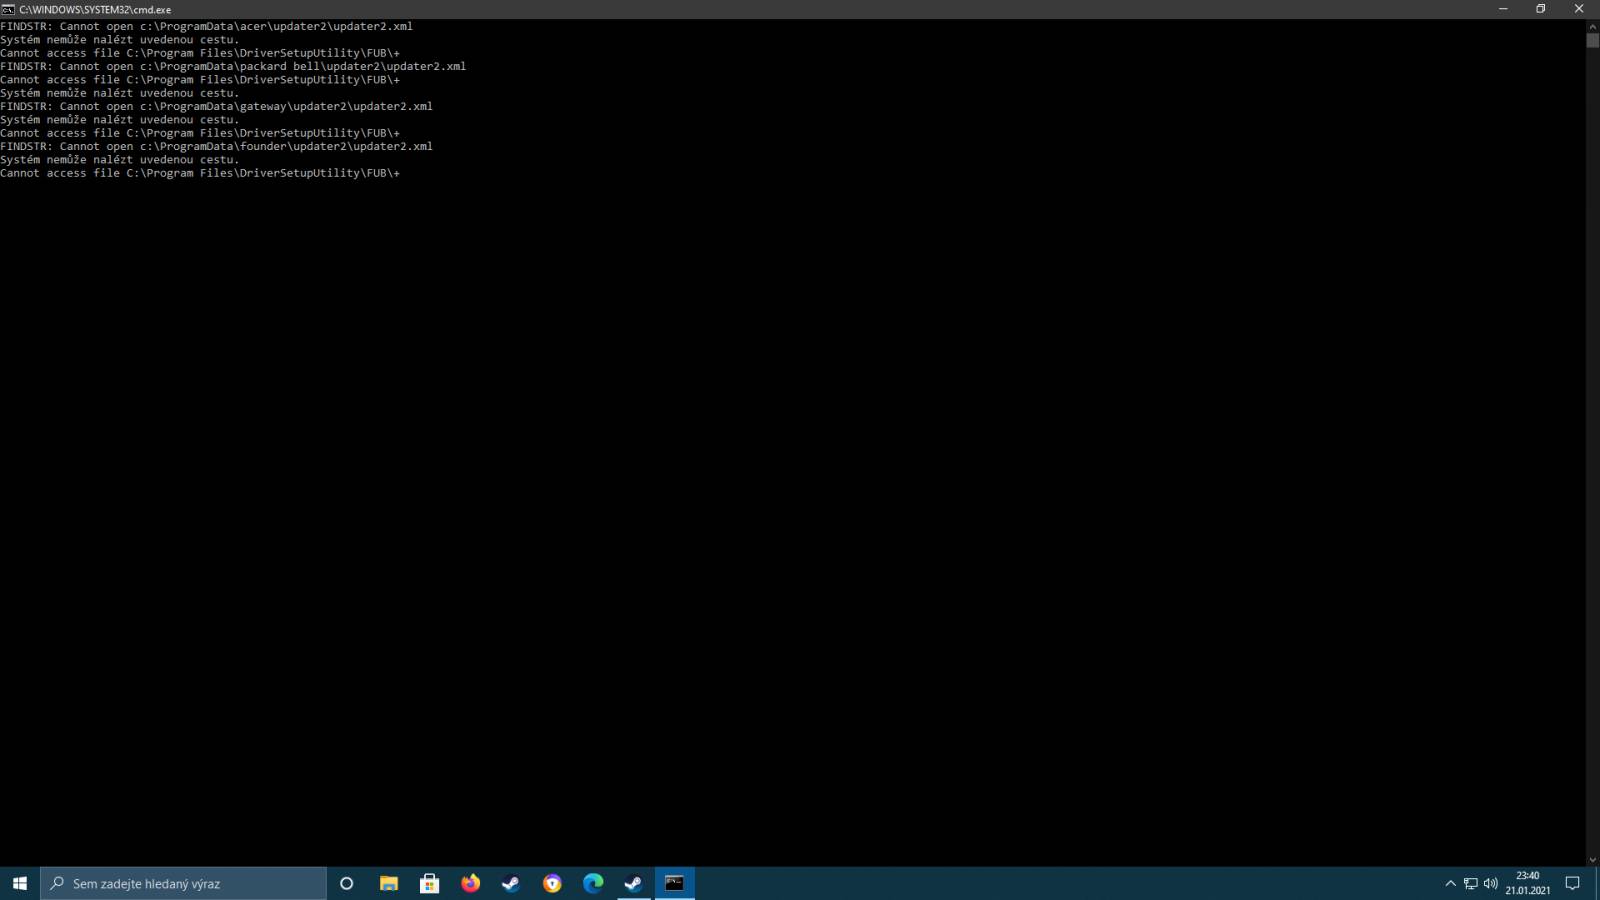The height and width of the screenshot is (900, 1600).
Task: Click the console vertical scrollbar thumb
Action: click(1592, 40)
